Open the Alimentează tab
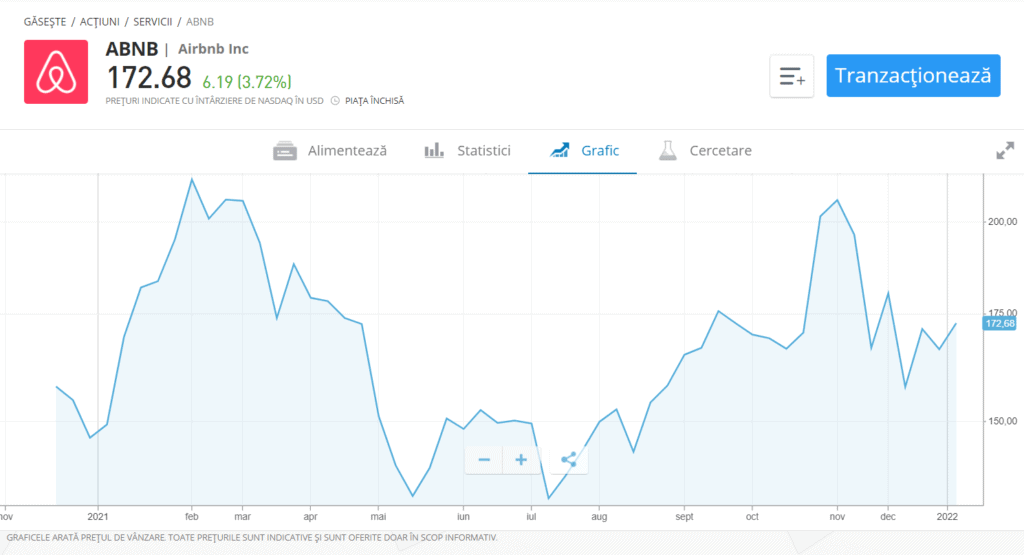The width and height of the screenshot is (1024, 555). click(330, 151)
